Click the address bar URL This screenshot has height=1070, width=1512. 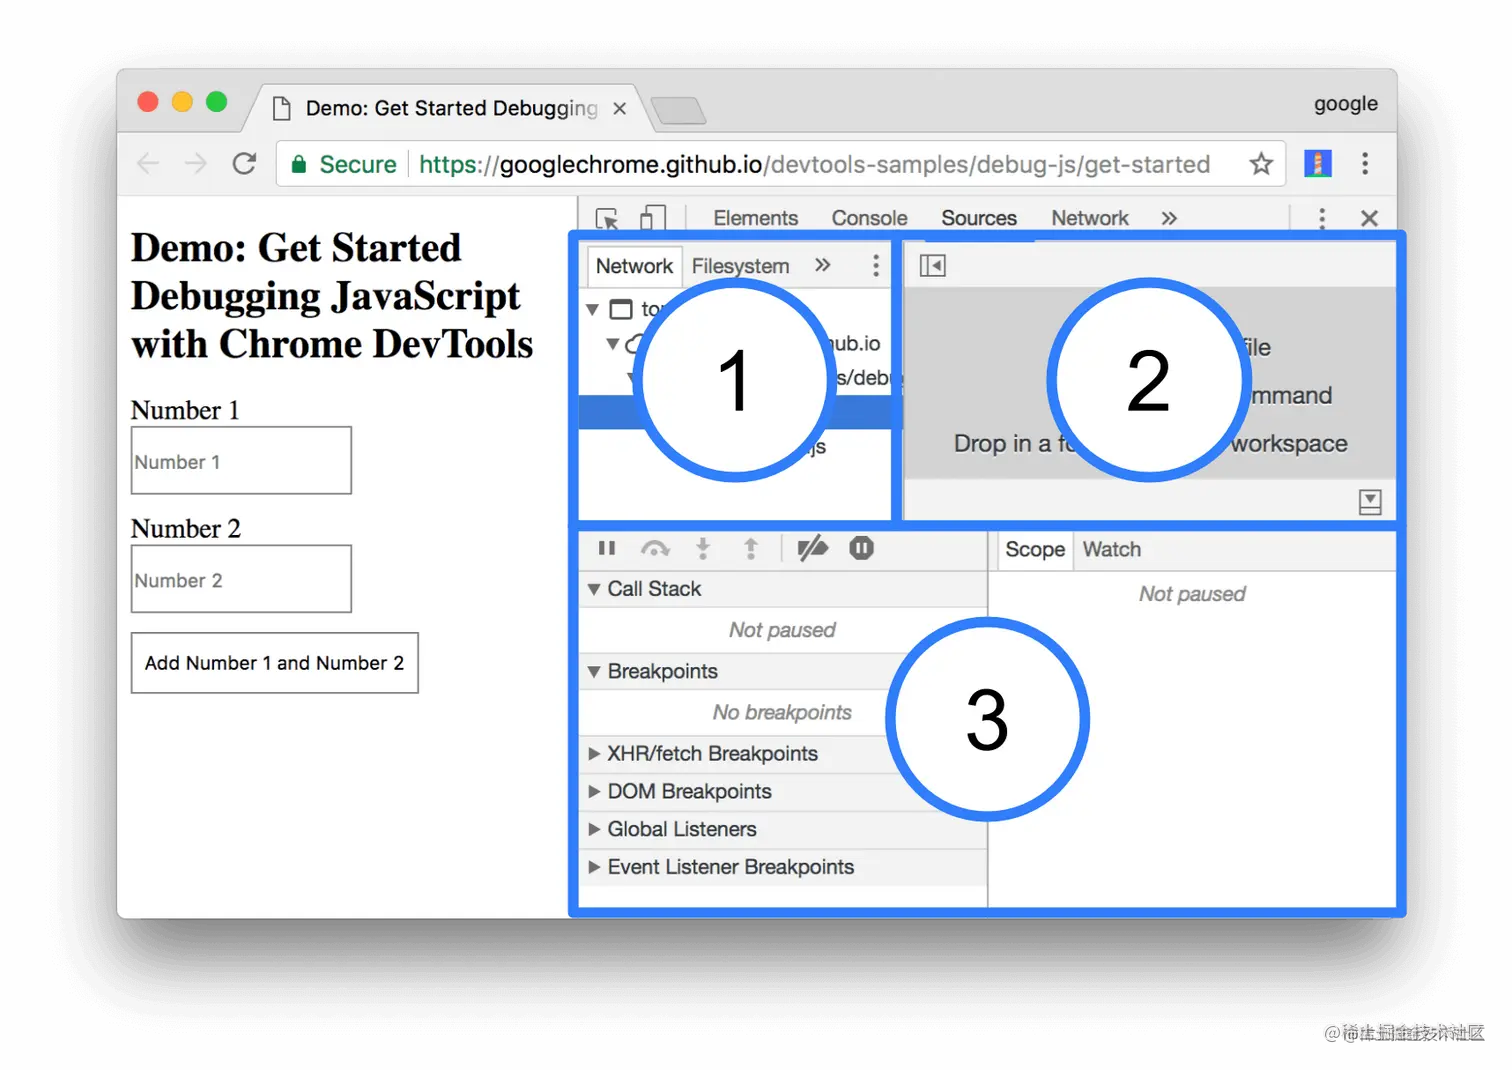point(814,164)
